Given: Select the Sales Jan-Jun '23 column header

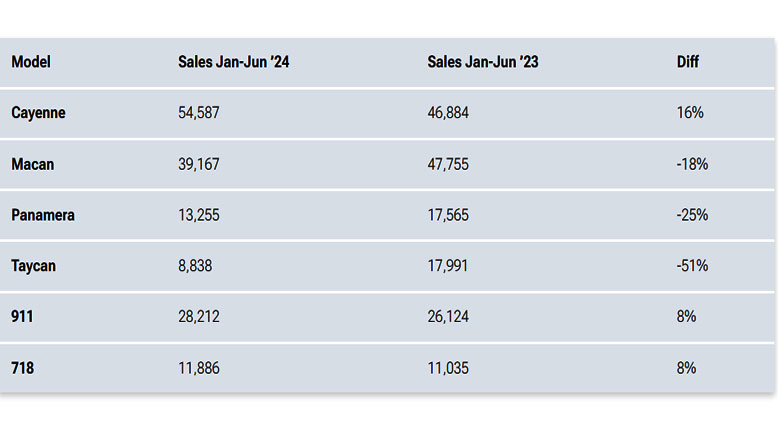Looking at the screenshot, I should coord(483,62).
